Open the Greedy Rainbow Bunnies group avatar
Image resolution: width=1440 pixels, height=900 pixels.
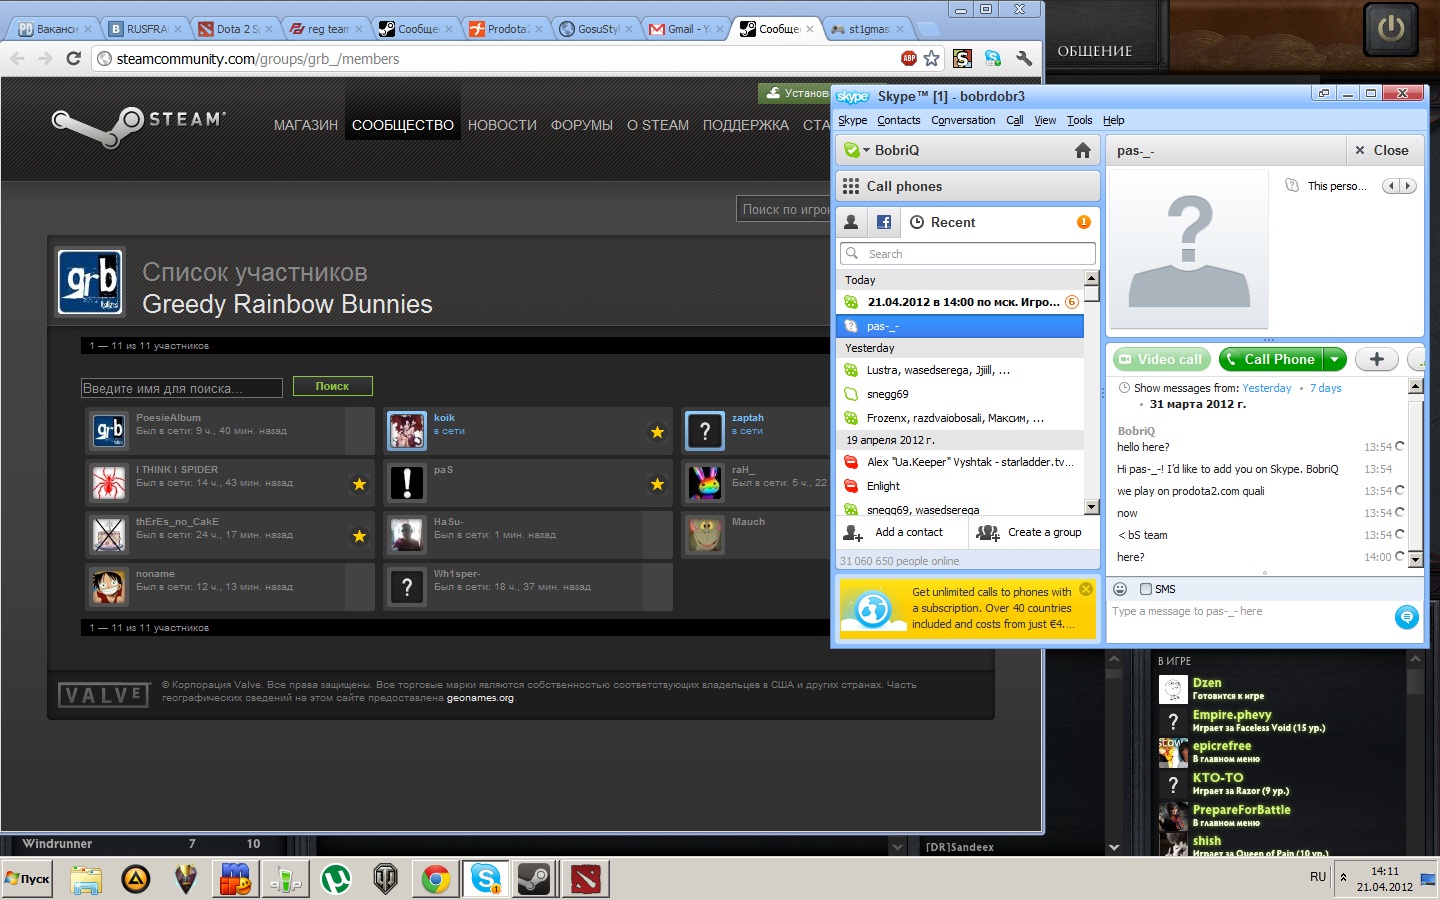(90, 281)
